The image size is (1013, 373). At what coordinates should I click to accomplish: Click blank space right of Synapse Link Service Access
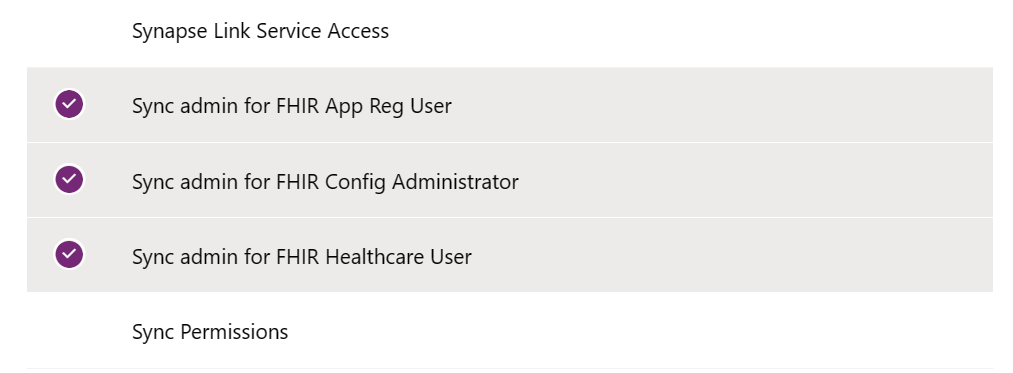point(691,30)
